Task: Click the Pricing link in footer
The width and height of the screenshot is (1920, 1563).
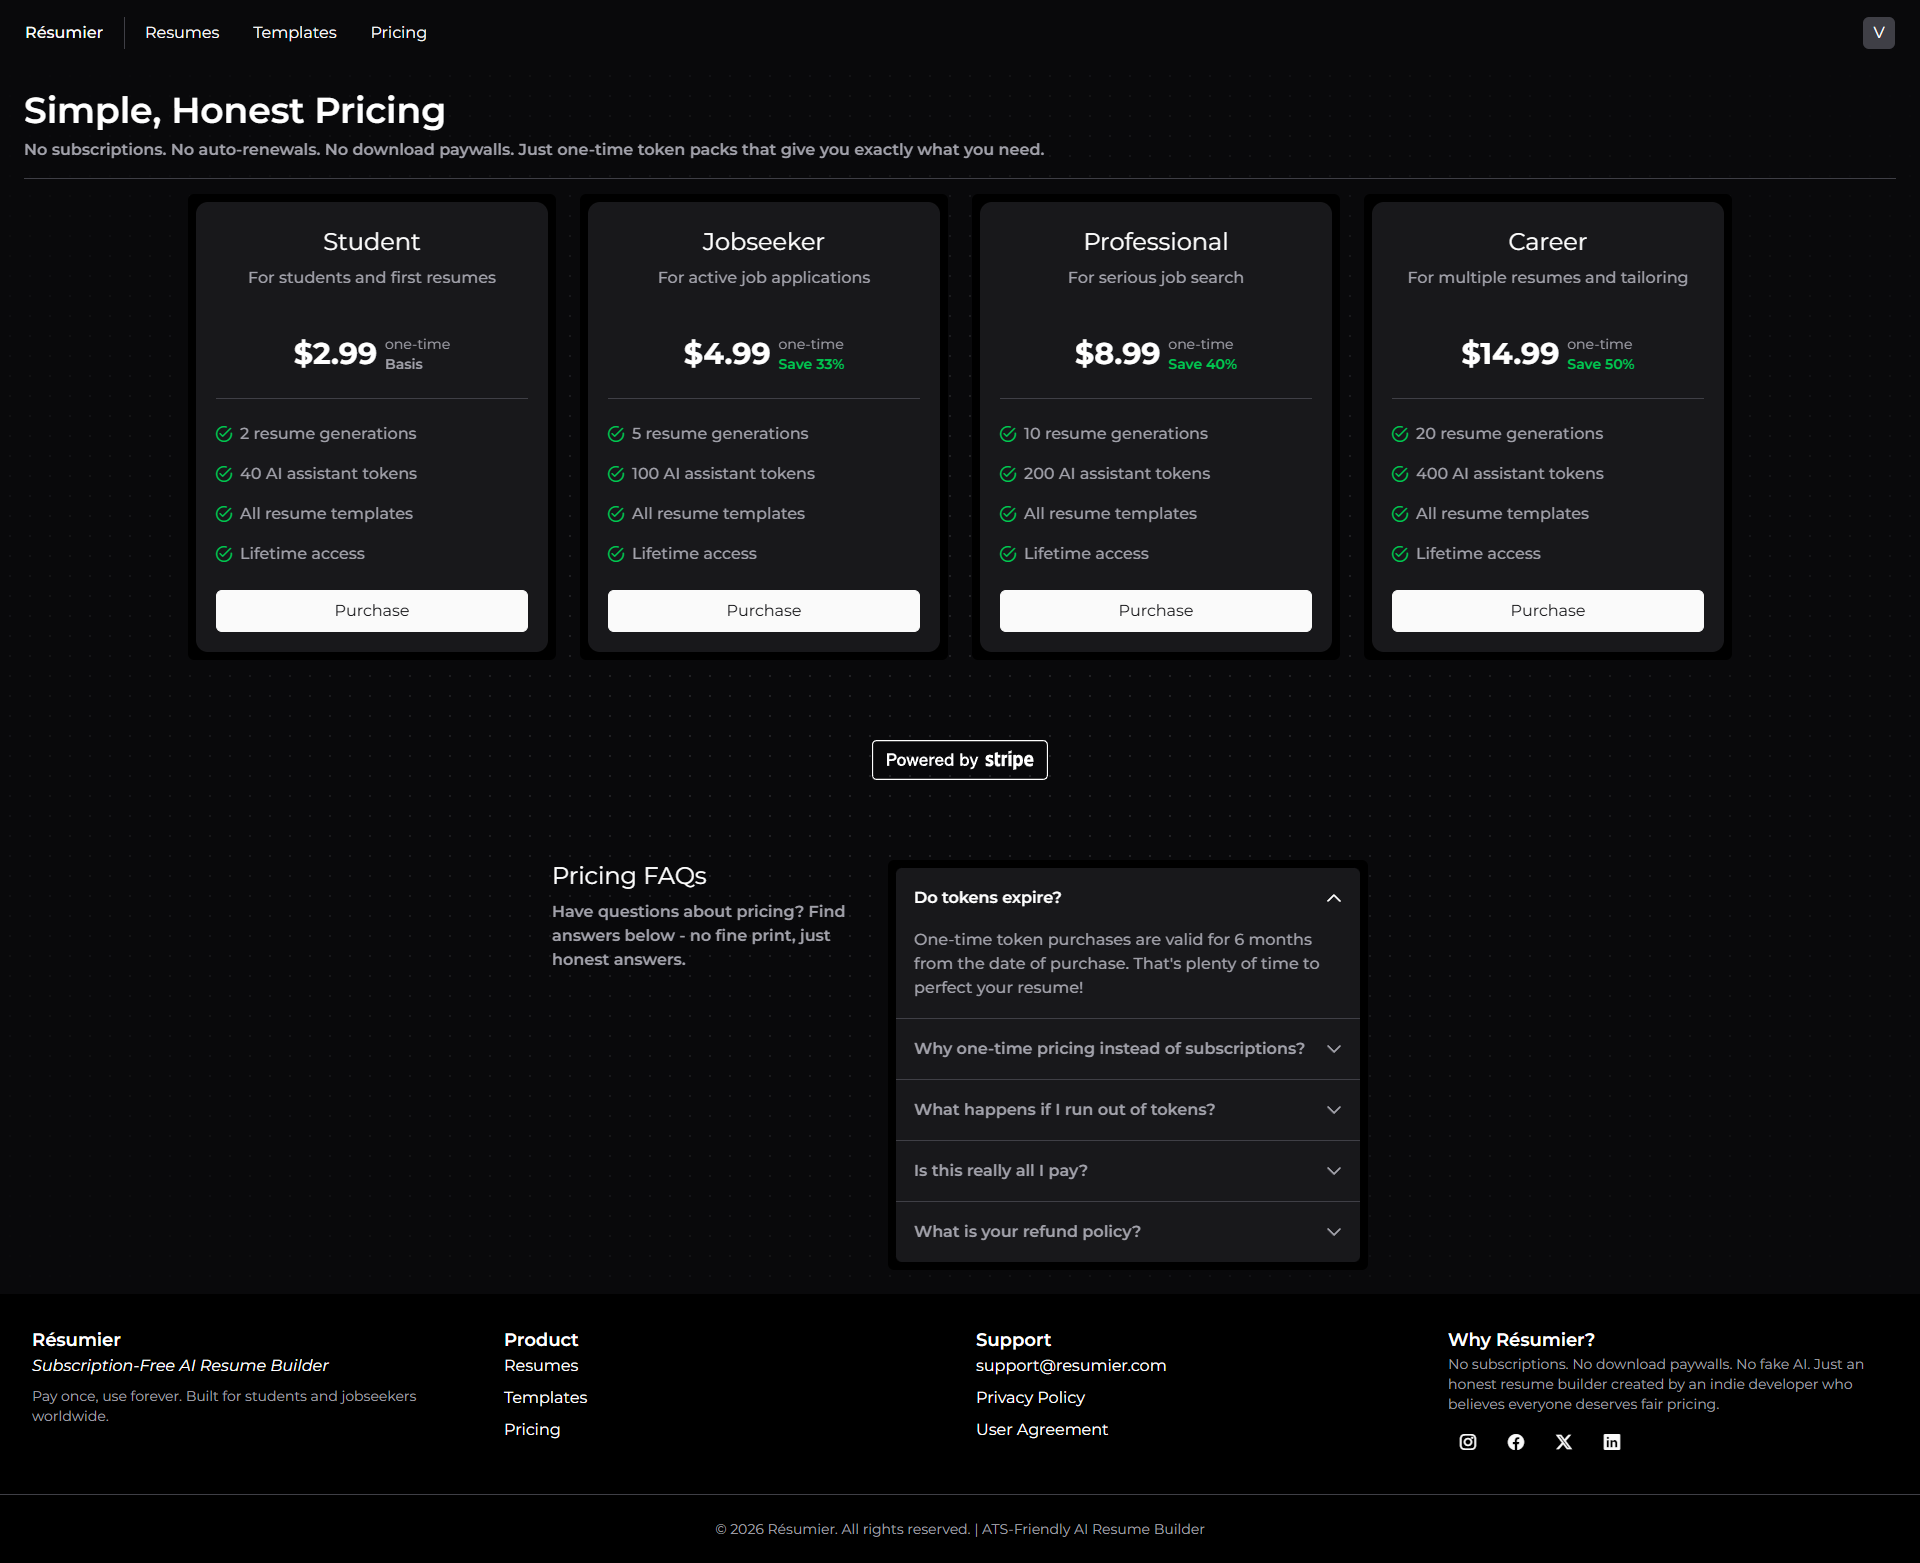Action: coord(531,1429)
